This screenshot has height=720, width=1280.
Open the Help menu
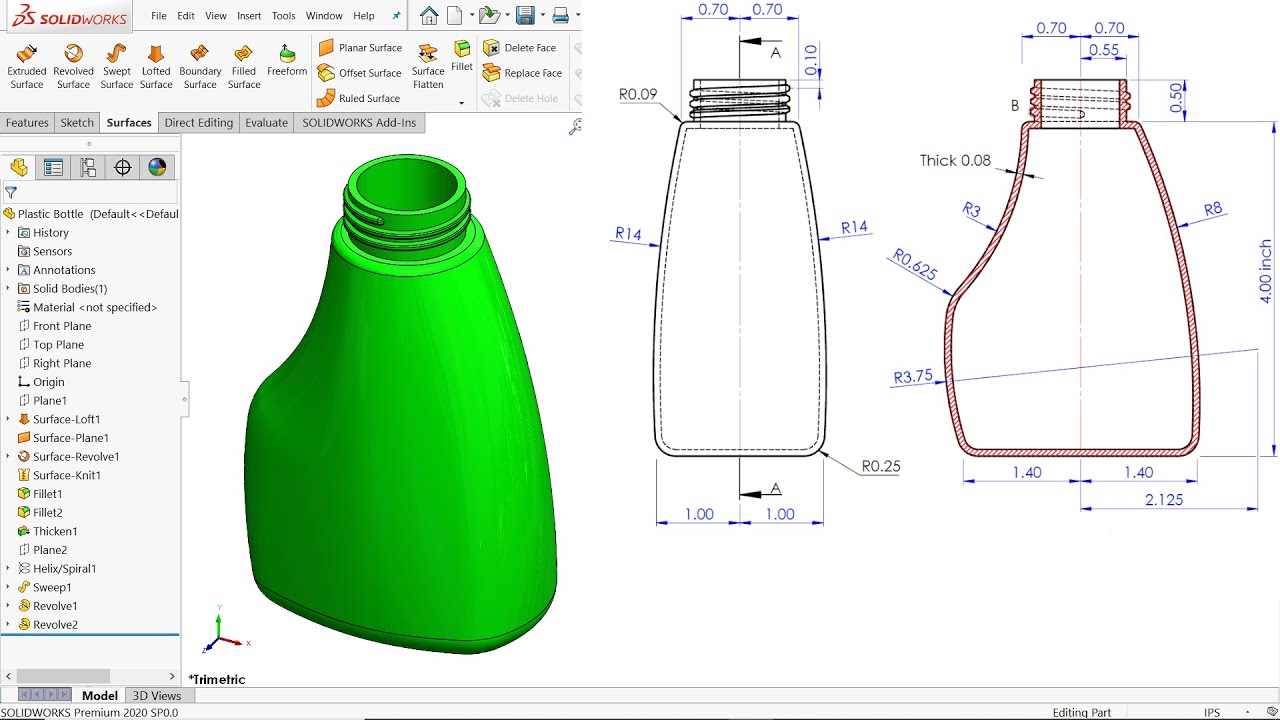pos(364,16)
